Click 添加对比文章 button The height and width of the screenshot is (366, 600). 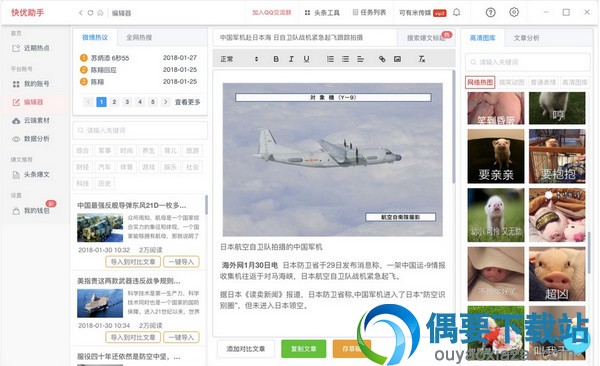pyautogui.click(x=246, y=349)
